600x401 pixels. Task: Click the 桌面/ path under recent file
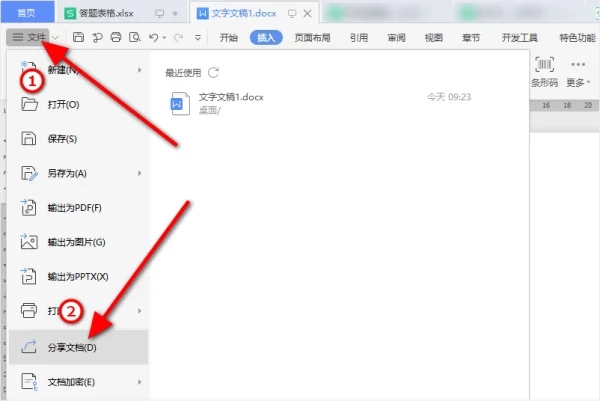click(x=209, y=111)
